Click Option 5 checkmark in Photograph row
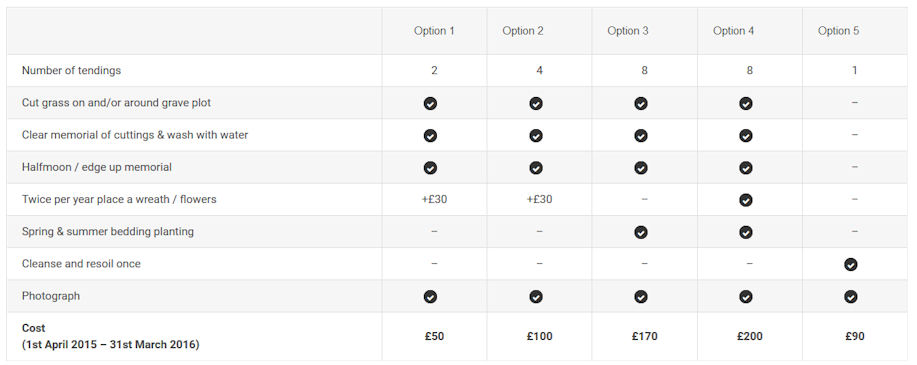The image size is (917, 365). [851, 297]
